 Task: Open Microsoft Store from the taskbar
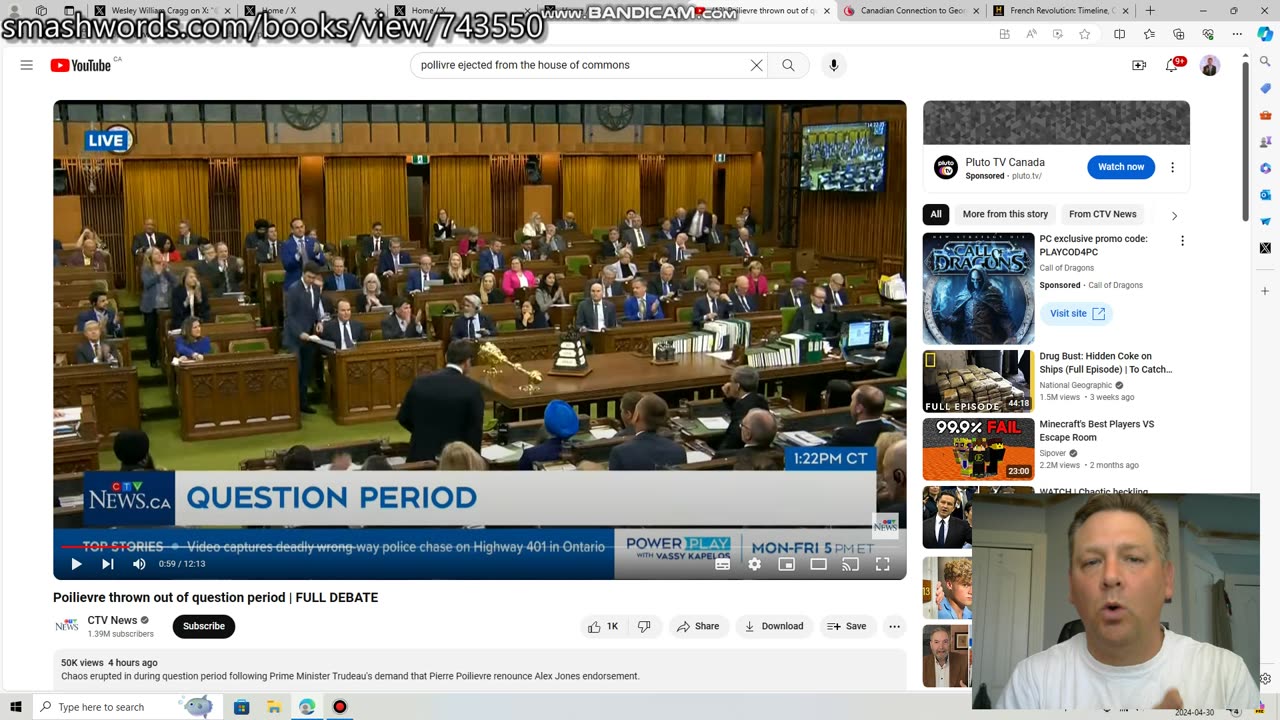click(241, 707)
